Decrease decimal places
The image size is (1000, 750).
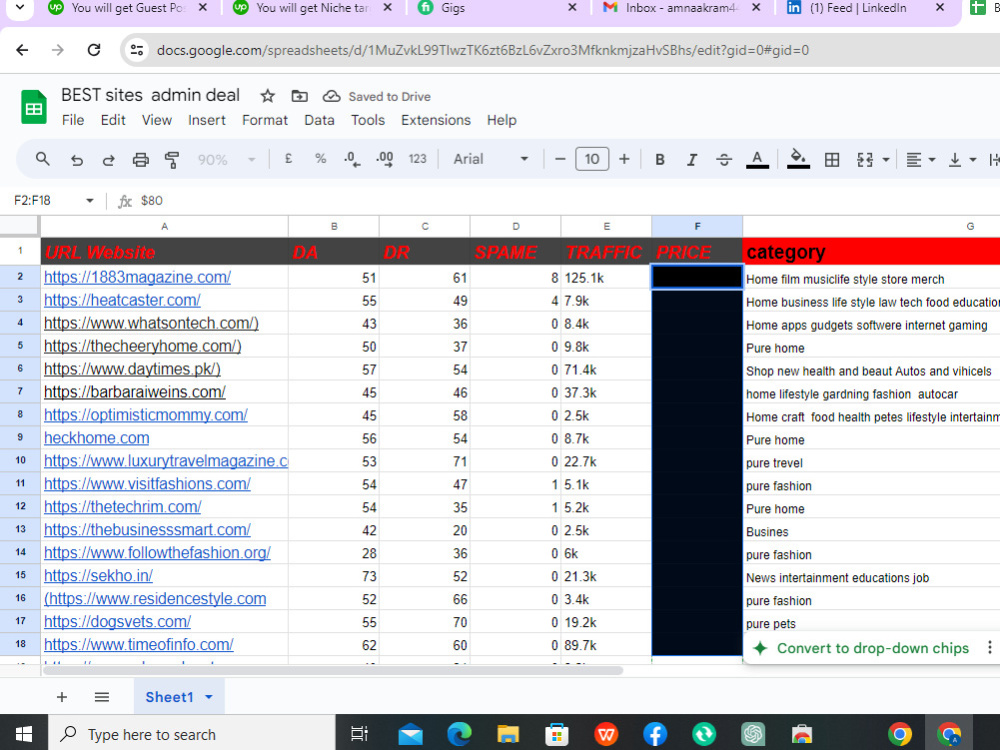click(x=352, y=159)
